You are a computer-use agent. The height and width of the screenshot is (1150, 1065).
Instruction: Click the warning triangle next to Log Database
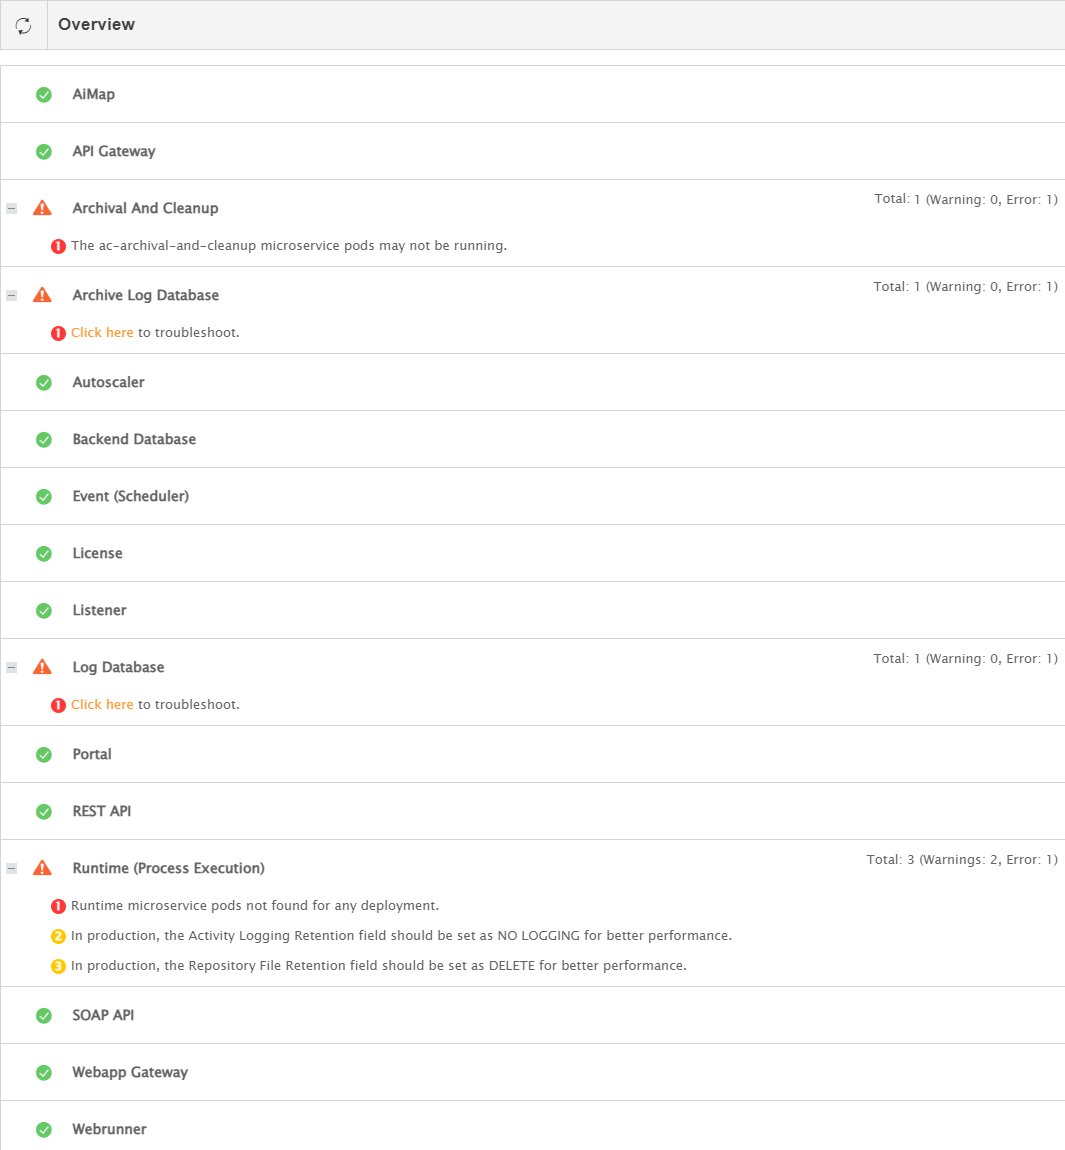[x=42, y=667]
